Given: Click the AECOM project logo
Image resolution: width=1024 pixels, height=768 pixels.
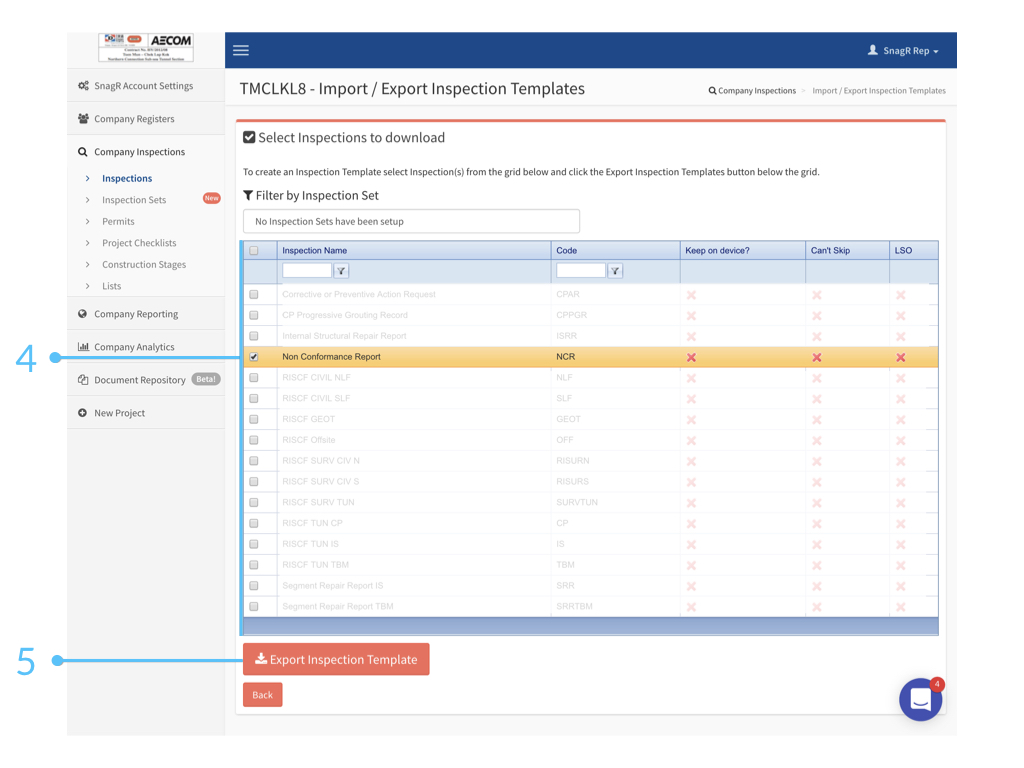Looking at the screenshot, I should pos(146,47).
